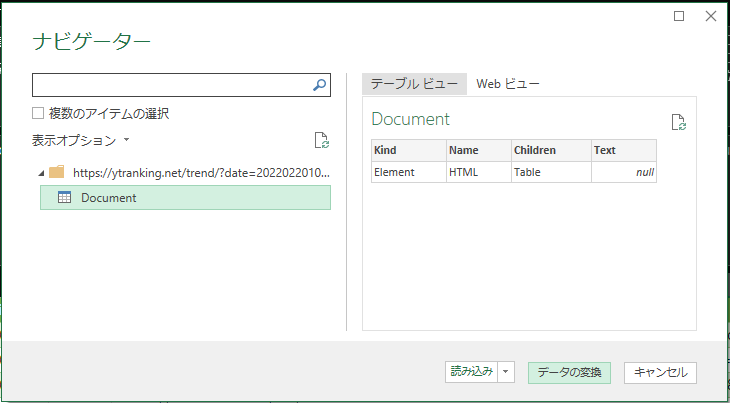
Task: Click the 読み込み load button
Action: point(471,372)
